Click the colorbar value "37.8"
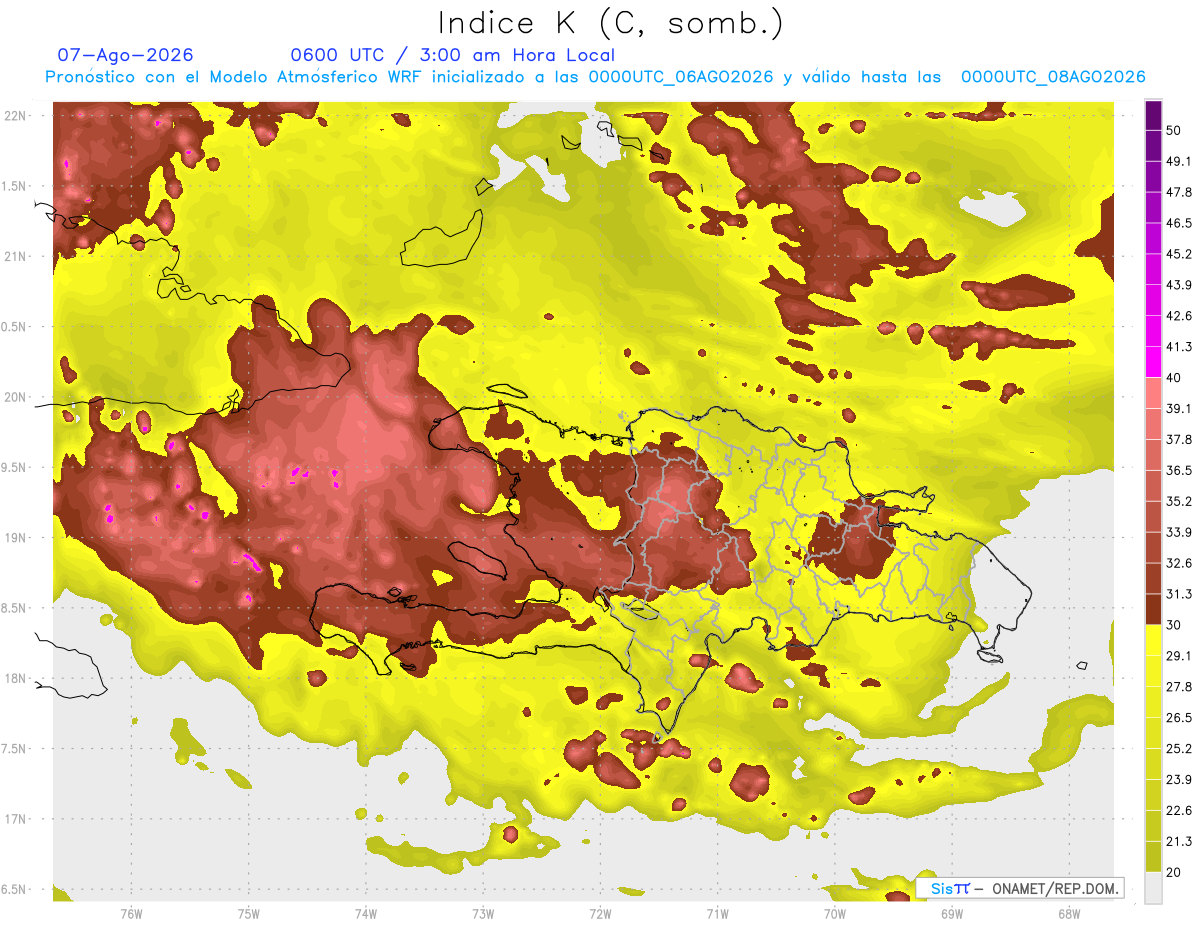The height and width of the screenshot is (927, 1200). pos(1179,440)
